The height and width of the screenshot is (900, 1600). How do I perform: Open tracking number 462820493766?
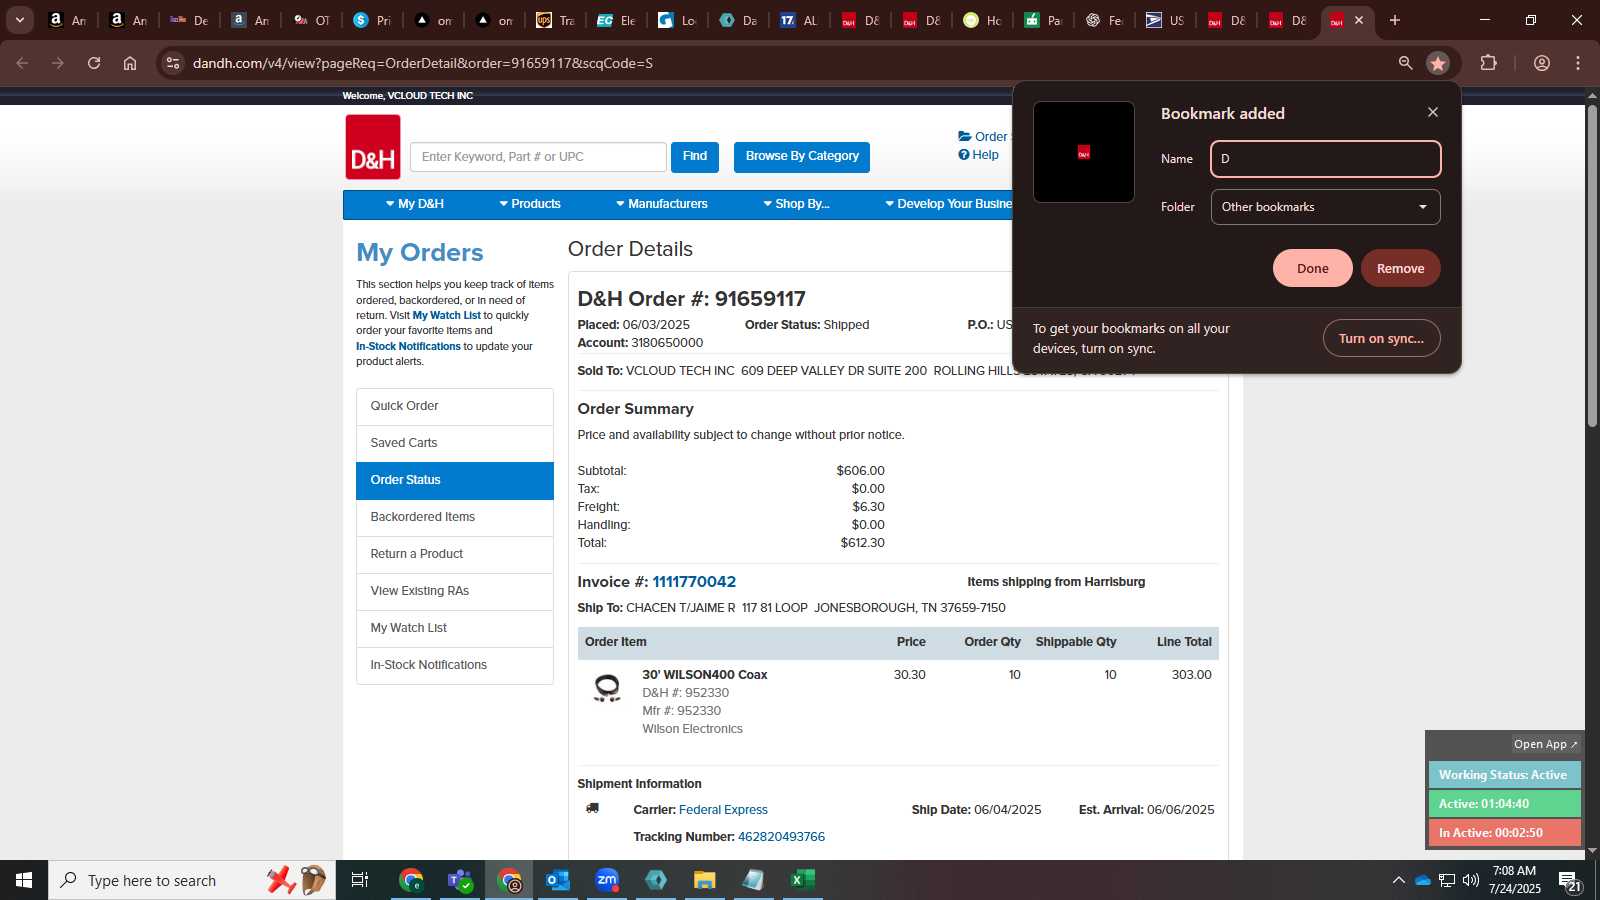(x=781, y=837)
